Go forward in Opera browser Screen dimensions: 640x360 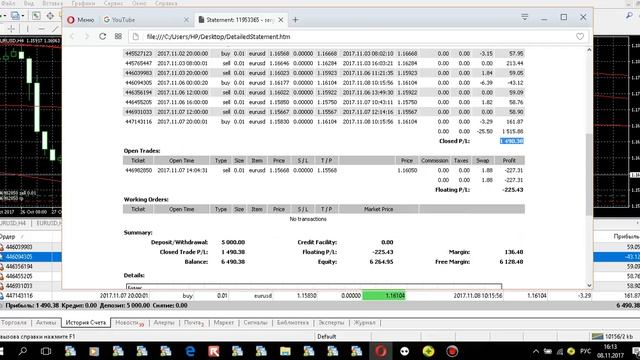[87, 36]
